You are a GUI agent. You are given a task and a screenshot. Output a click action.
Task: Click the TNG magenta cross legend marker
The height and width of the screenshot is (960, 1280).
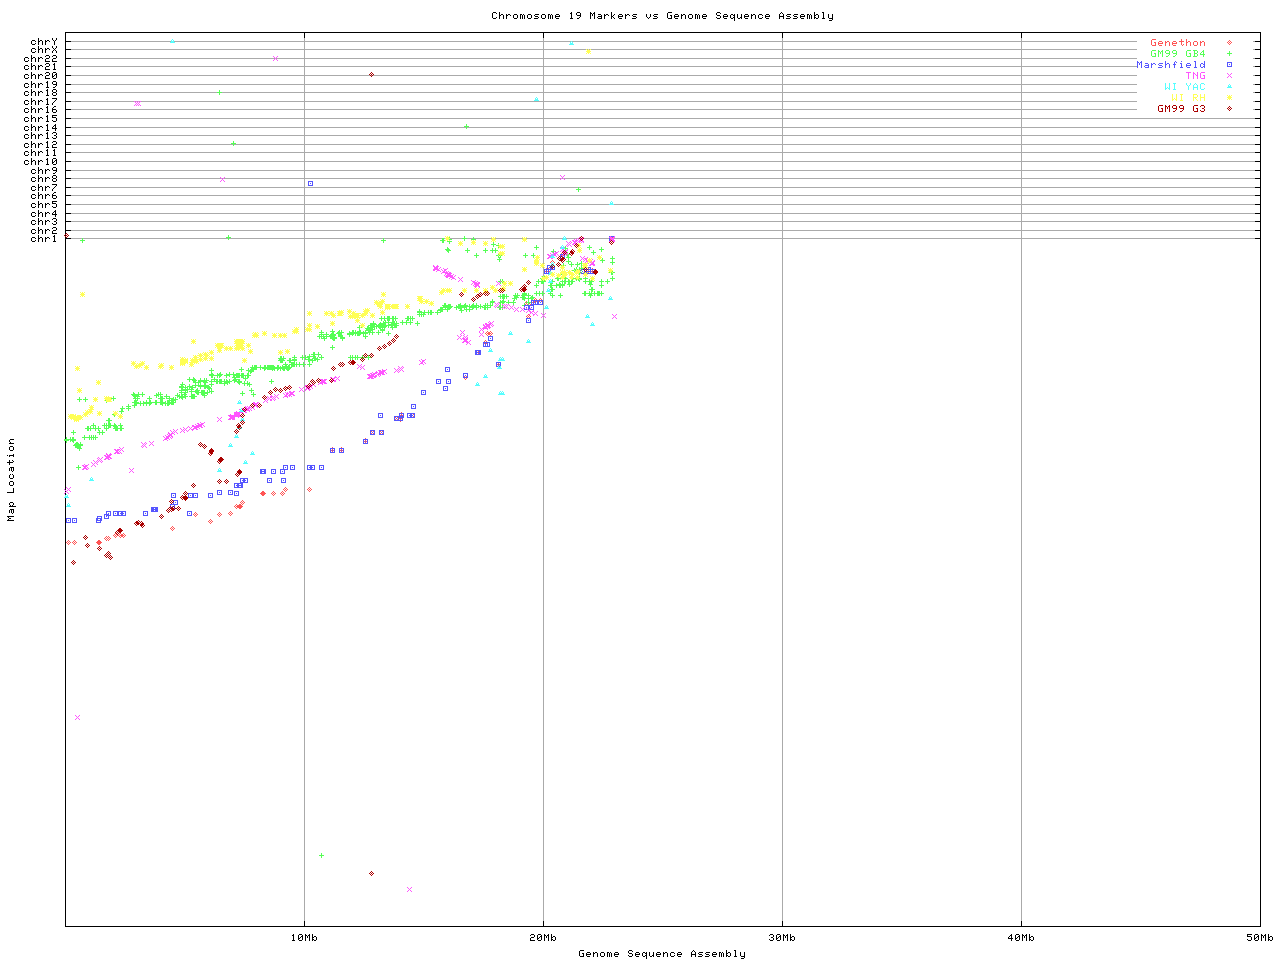click(x=1229, y=76)
